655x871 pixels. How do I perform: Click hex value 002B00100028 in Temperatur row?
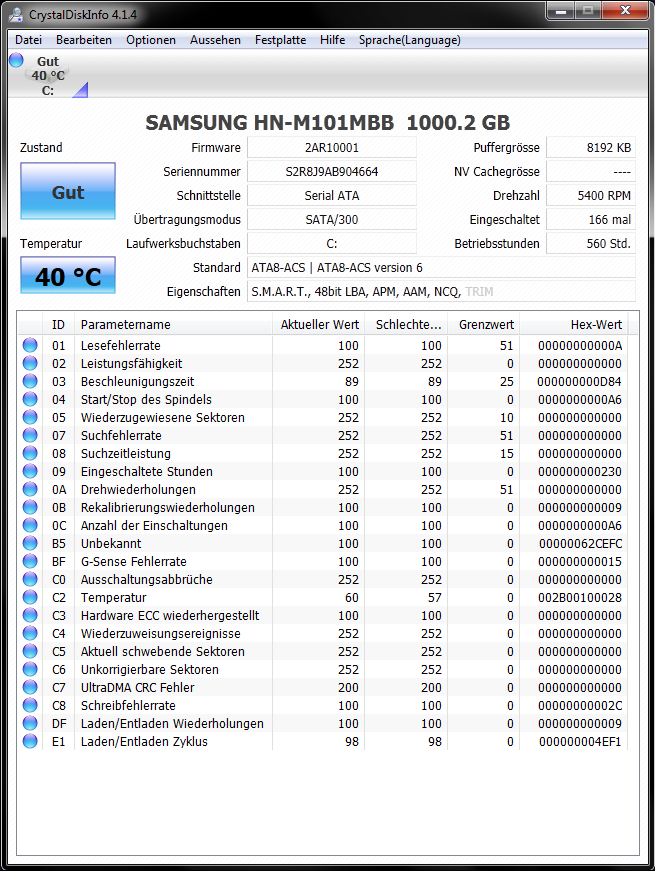(580, 598)
